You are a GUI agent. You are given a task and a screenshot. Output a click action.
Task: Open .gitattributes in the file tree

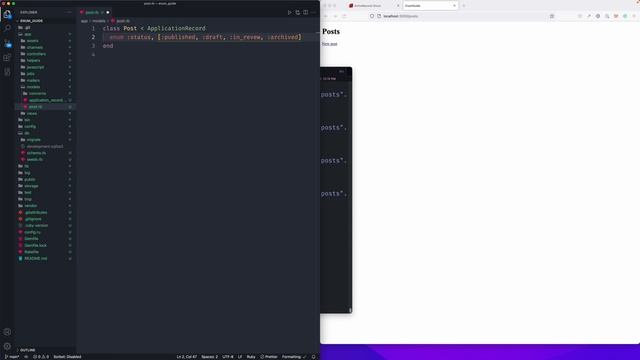point(36,212)
